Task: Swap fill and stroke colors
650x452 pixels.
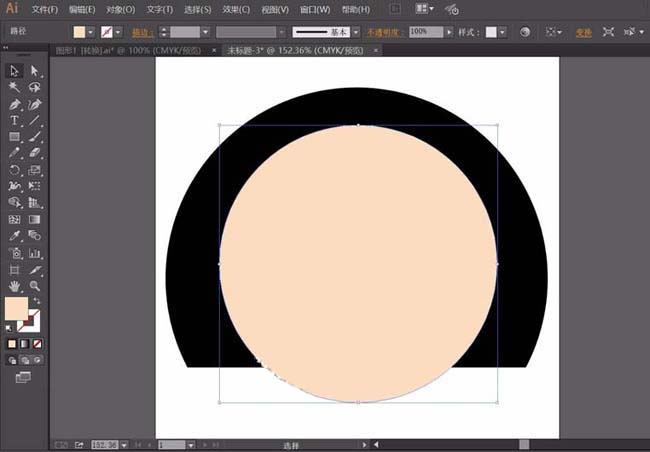Action: [37, 300]
